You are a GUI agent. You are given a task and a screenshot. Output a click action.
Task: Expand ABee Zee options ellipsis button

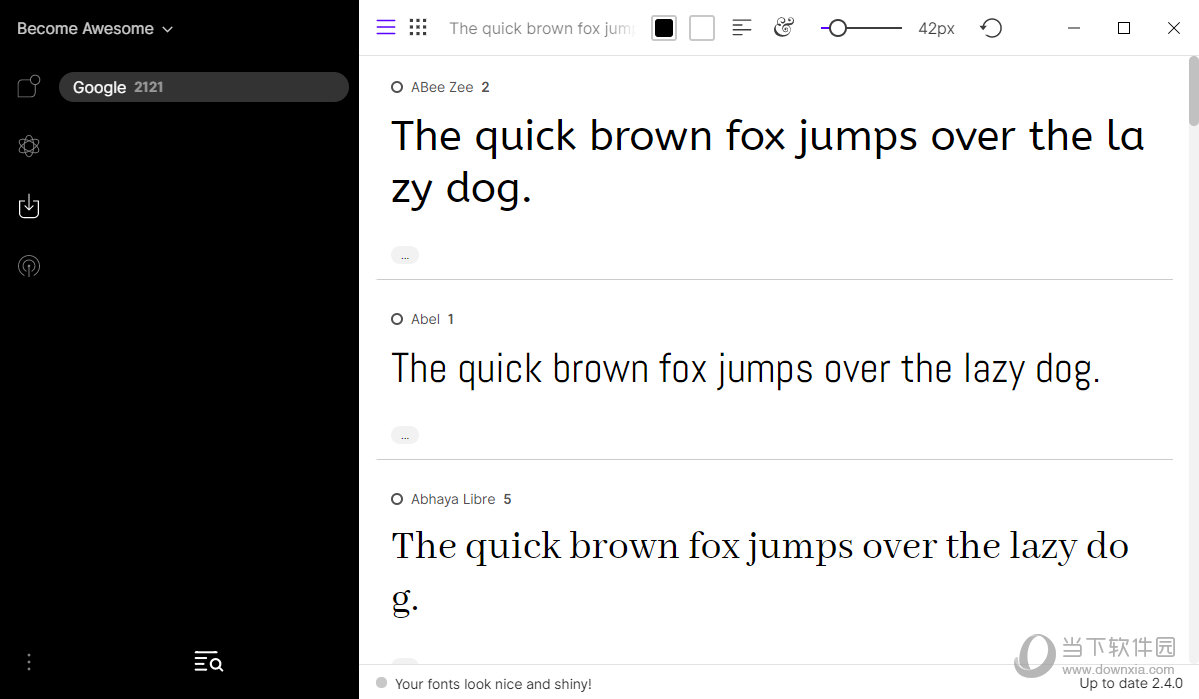click(x=405, y=255)
